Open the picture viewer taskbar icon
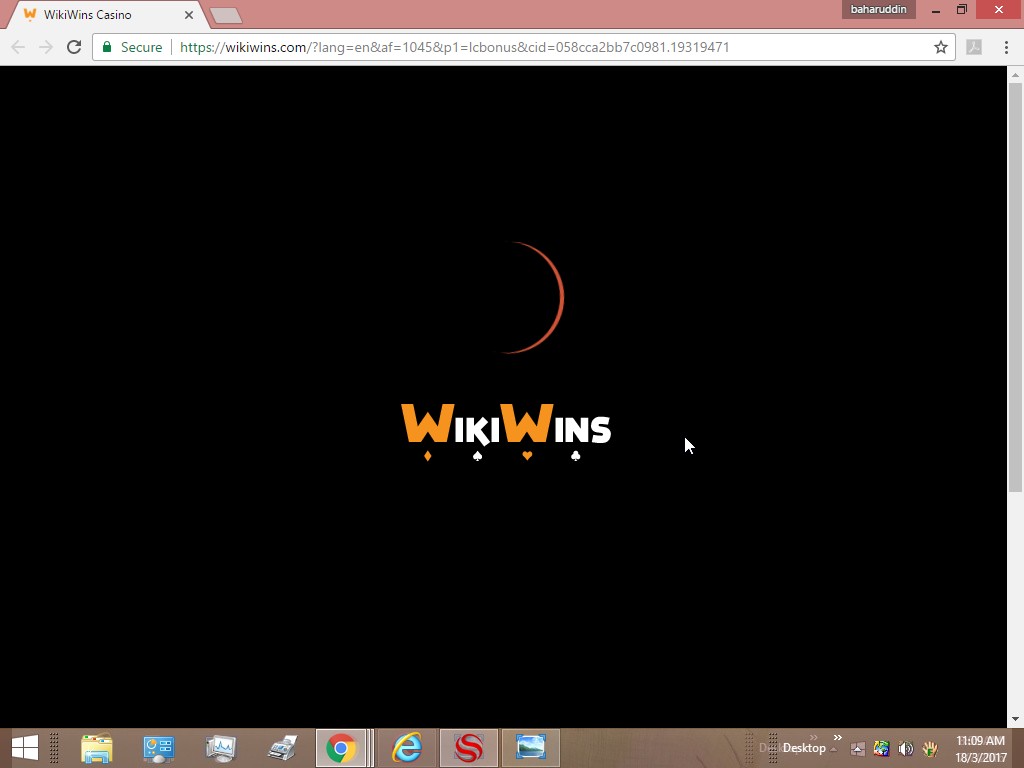The width and height of the screenshot is (1024, 768). 531,747
